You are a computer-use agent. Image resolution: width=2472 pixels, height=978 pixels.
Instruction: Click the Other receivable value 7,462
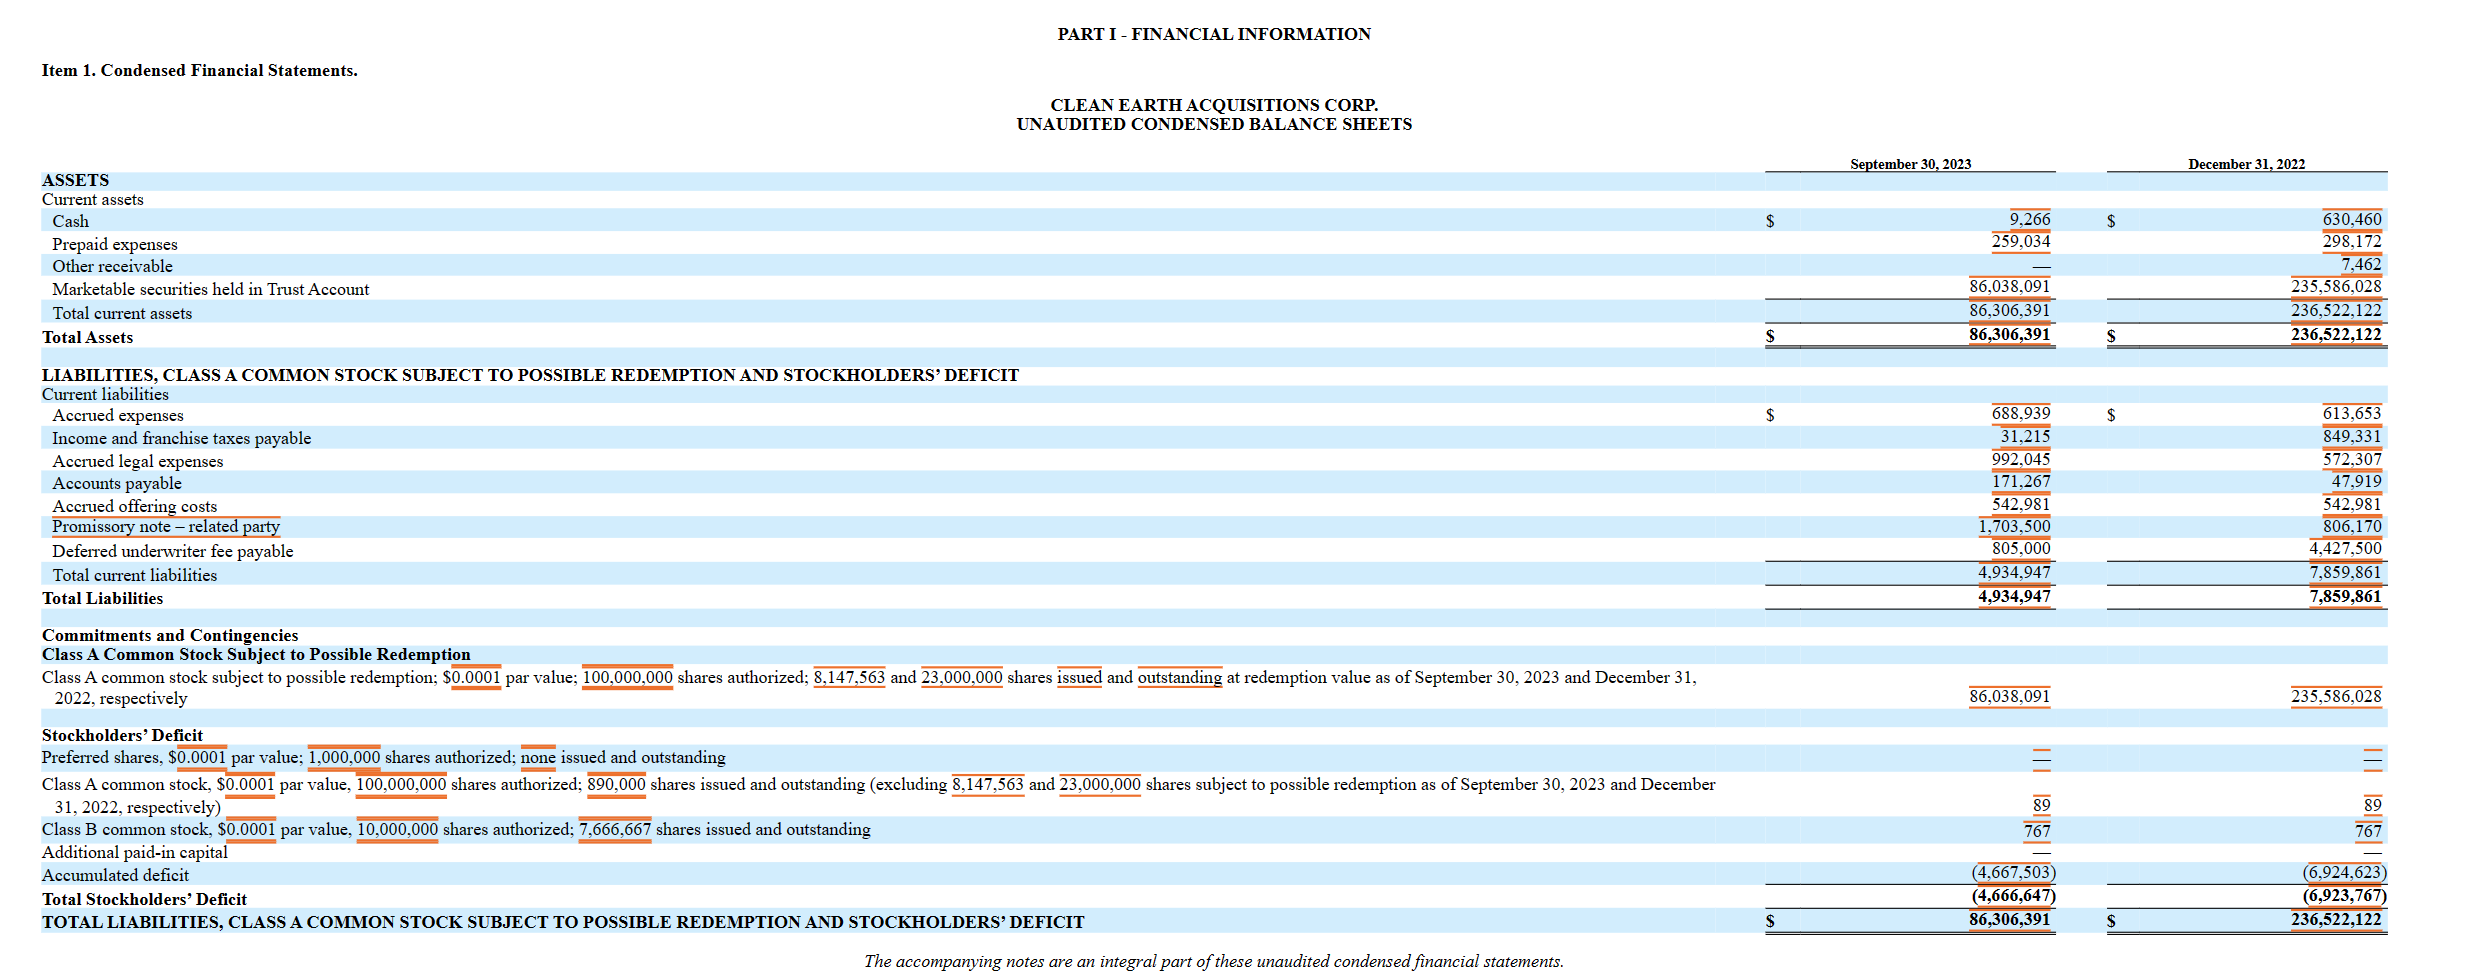point(2360,264)
